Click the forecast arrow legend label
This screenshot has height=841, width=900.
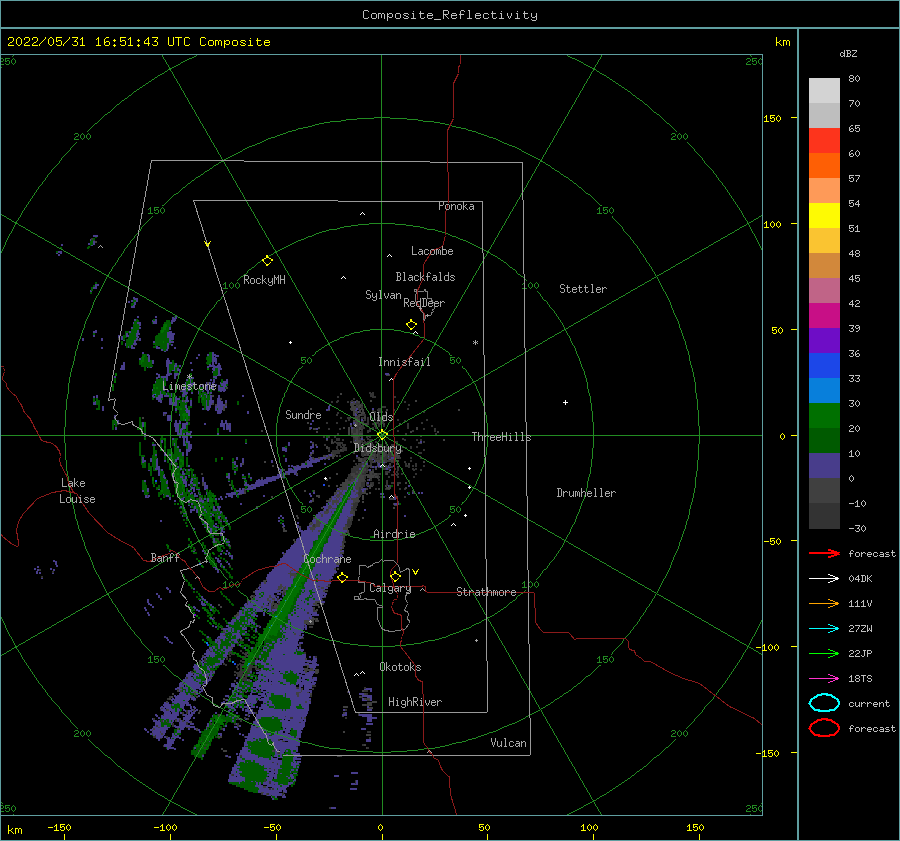[872, 553]
